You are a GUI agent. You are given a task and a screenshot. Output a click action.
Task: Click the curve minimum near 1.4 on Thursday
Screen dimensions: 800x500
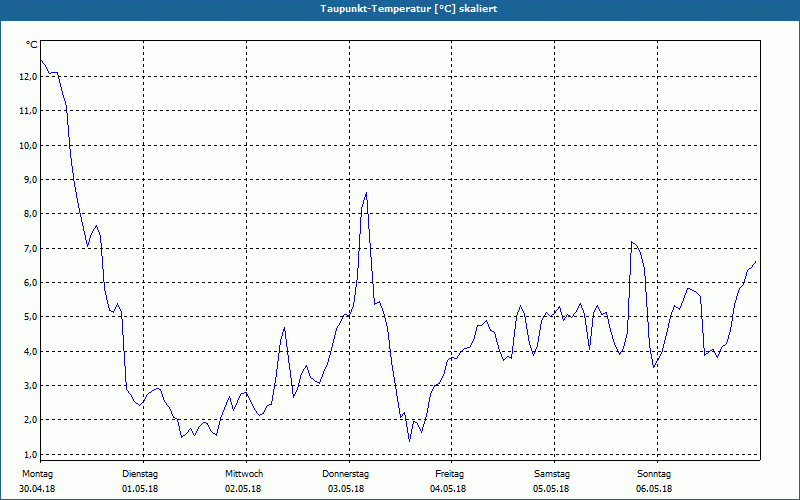coord(409,441)
